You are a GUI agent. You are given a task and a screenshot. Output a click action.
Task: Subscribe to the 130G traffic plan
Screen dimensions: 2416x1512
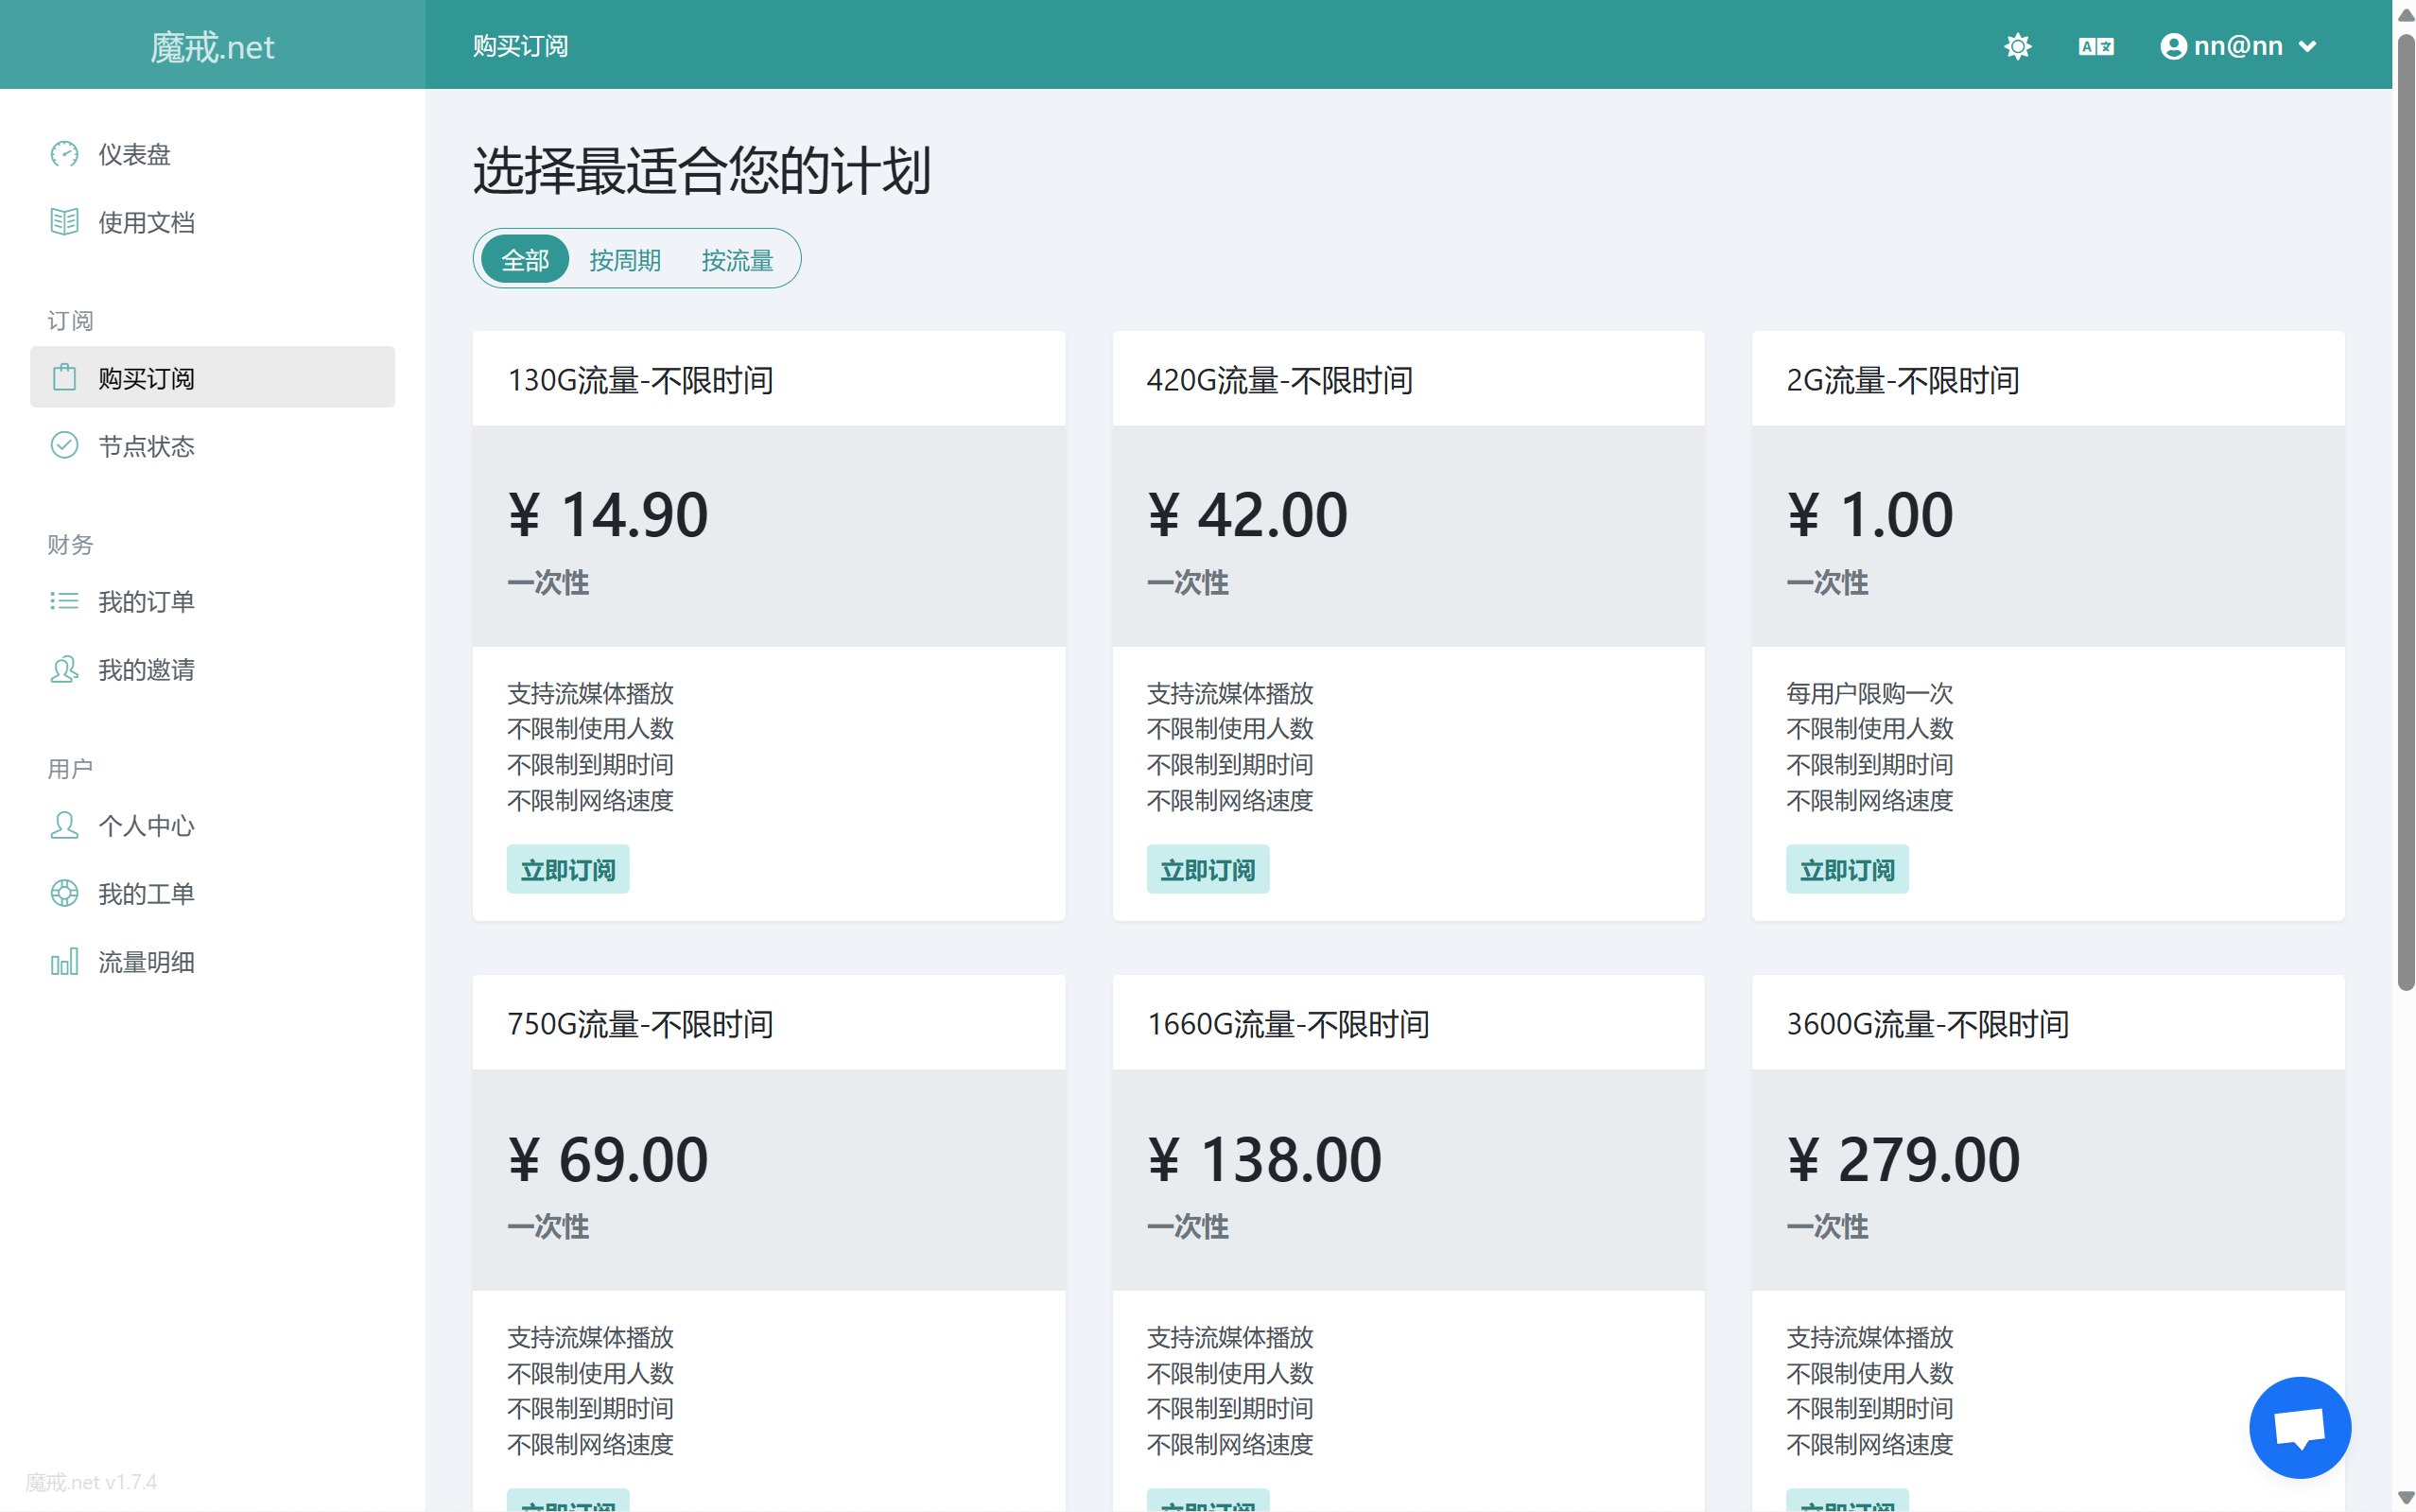(x=568, y=870)
